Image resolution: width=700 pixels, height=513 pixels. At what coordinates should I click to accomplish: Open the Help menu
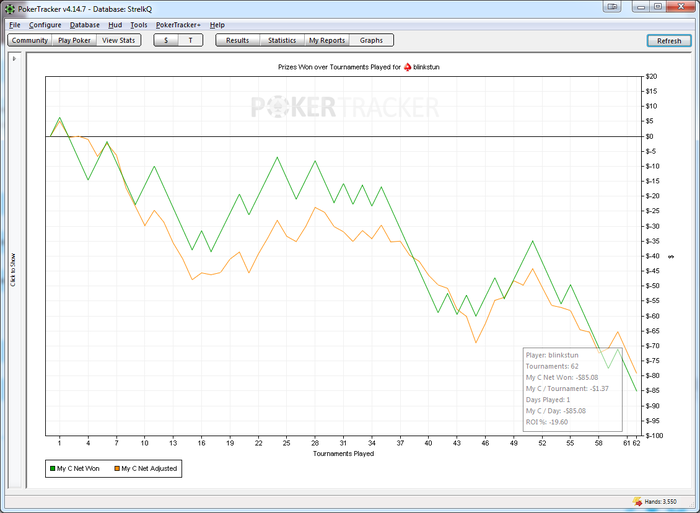pyautogui.click(x=217, y=25)
